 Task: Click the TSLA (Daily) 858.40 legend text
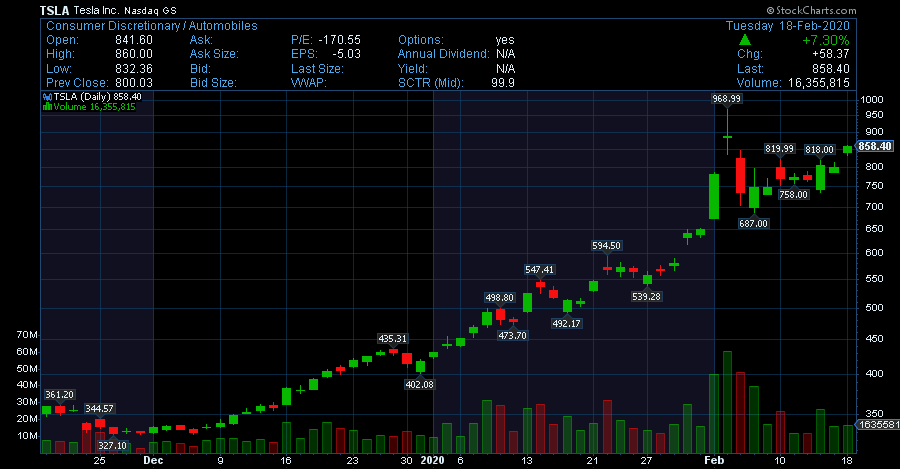[x=98, y=97]
